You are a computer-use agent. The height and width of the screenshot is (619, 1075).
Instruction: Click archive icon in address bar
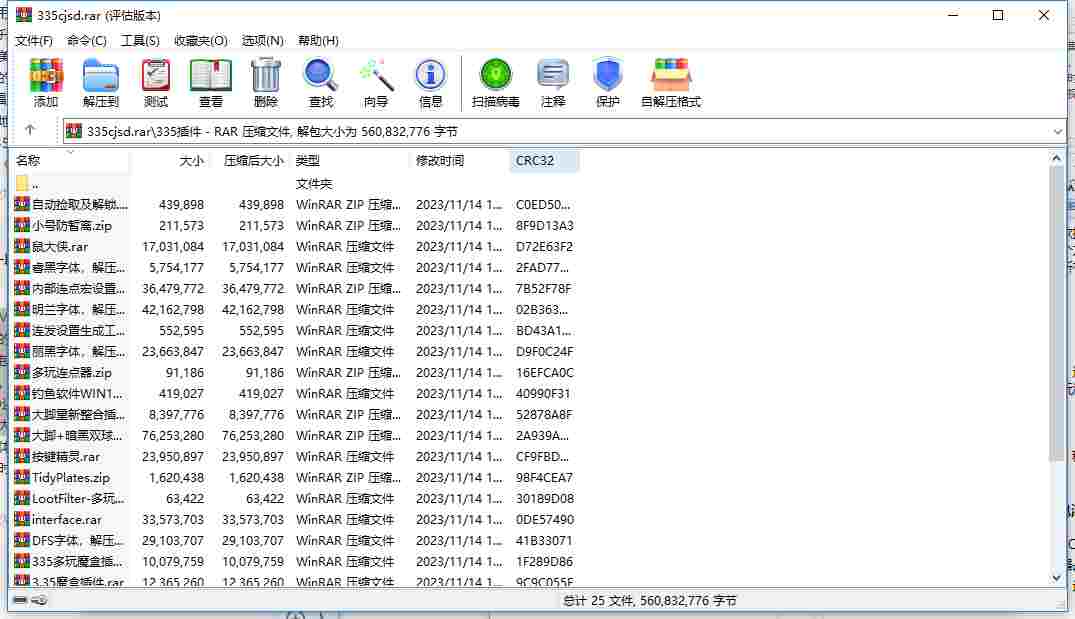pyautogui.click(x=74, y=131)
